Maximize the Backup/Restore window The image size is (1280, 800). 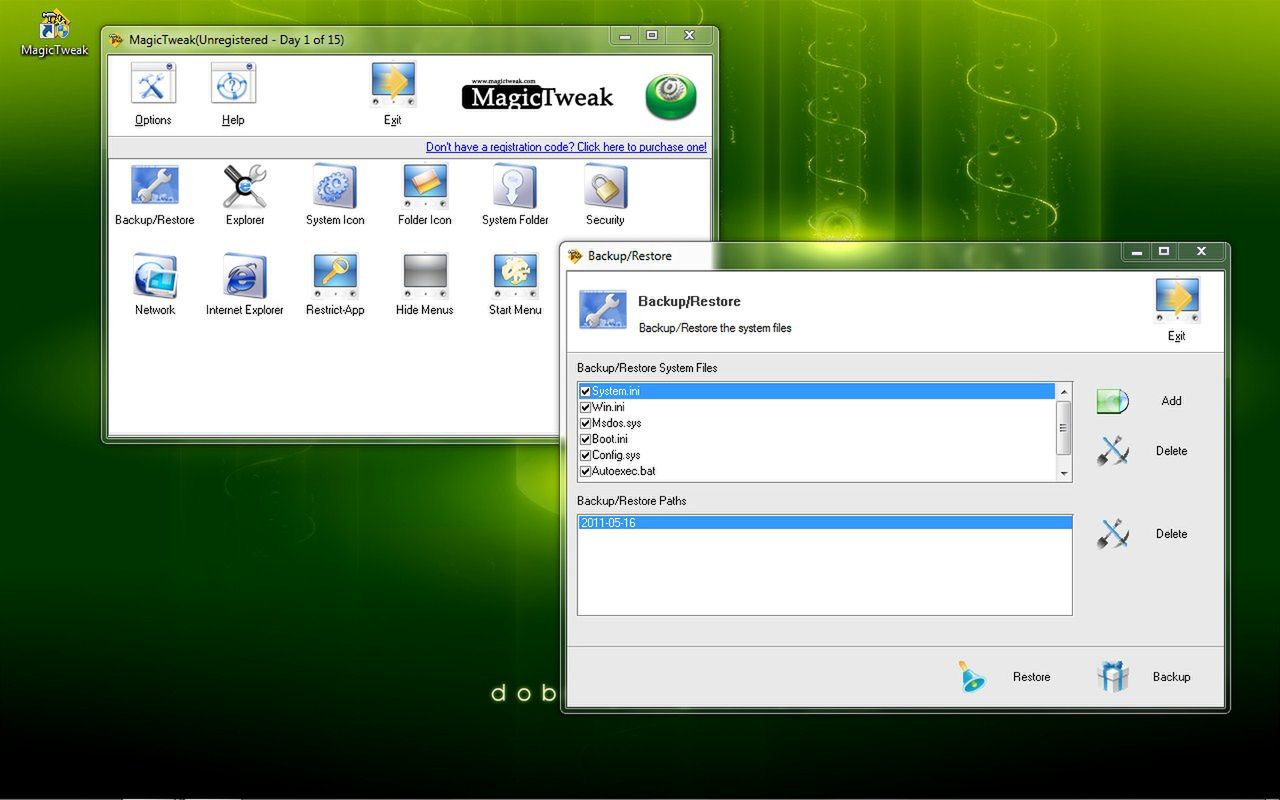[1164, 252]
